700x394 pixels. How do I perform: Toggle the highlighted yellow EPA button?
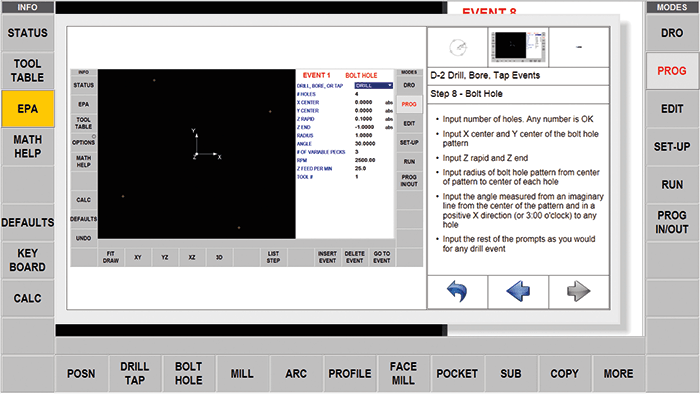click(28, 109)
